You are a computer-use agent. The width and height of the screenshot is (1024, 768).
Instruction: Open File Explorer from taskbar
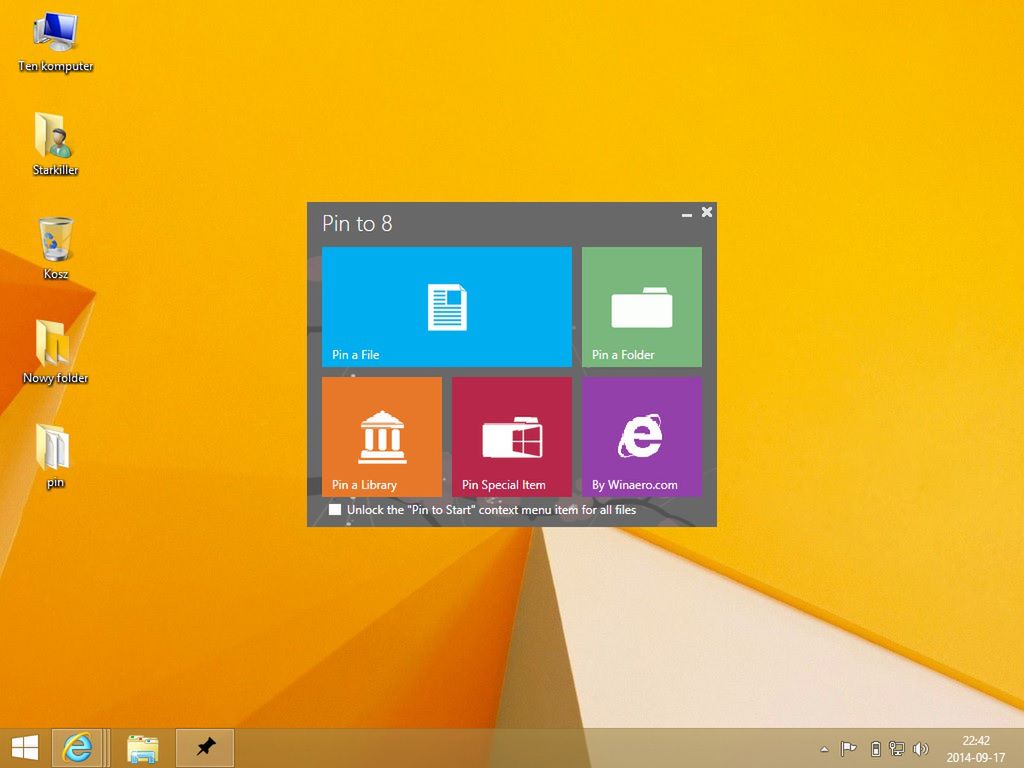point(142,748)
